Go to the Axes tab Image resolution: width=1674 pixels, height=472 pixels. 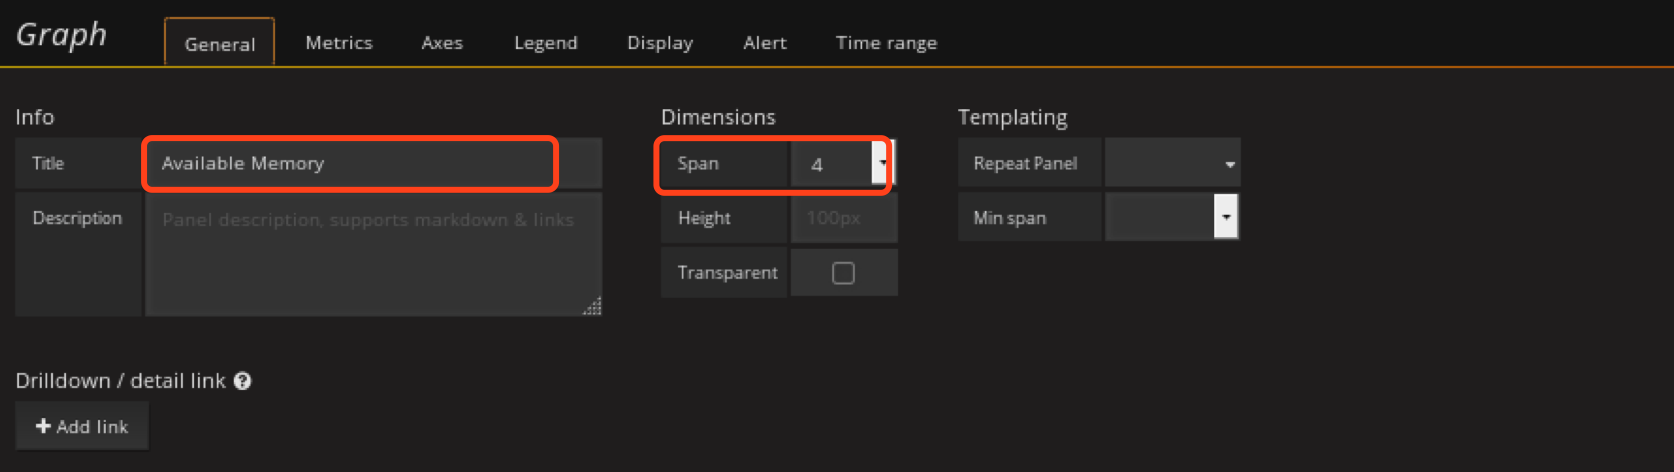click(x=442, y=43)
